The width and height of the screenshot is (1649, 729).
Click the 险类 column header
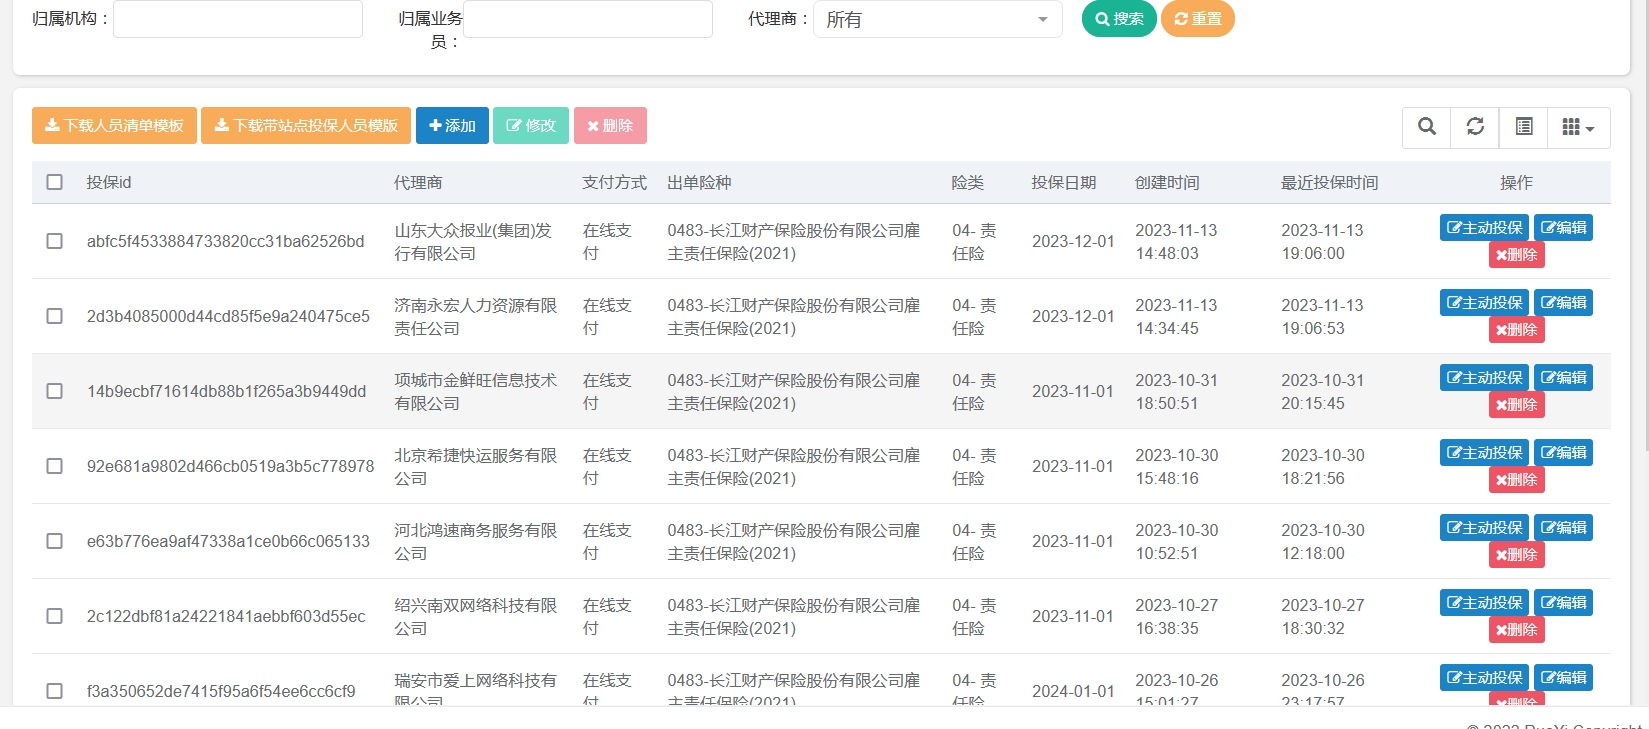pos(968,182)
